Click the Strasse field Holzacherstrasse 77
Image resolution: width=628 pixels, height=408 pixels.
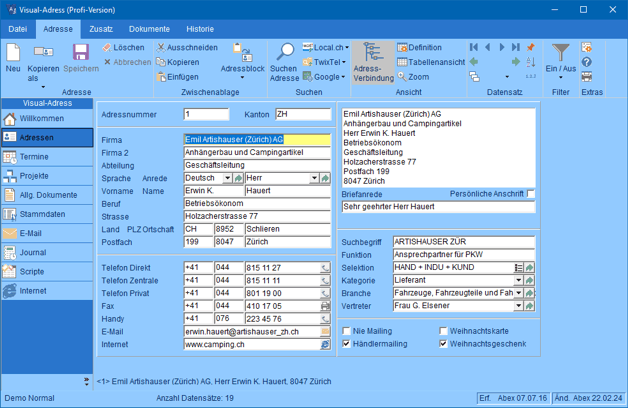coord(257,216)
